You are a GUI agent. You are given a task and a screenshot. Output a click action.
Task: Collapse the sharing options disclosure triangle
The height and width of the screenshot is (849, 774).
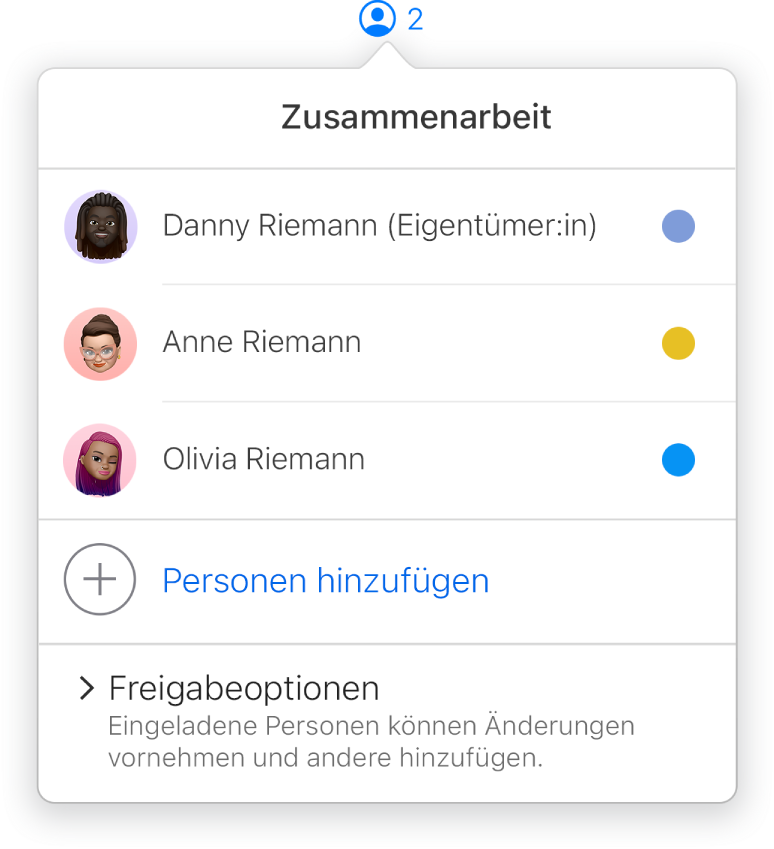[x=83, y=687]
